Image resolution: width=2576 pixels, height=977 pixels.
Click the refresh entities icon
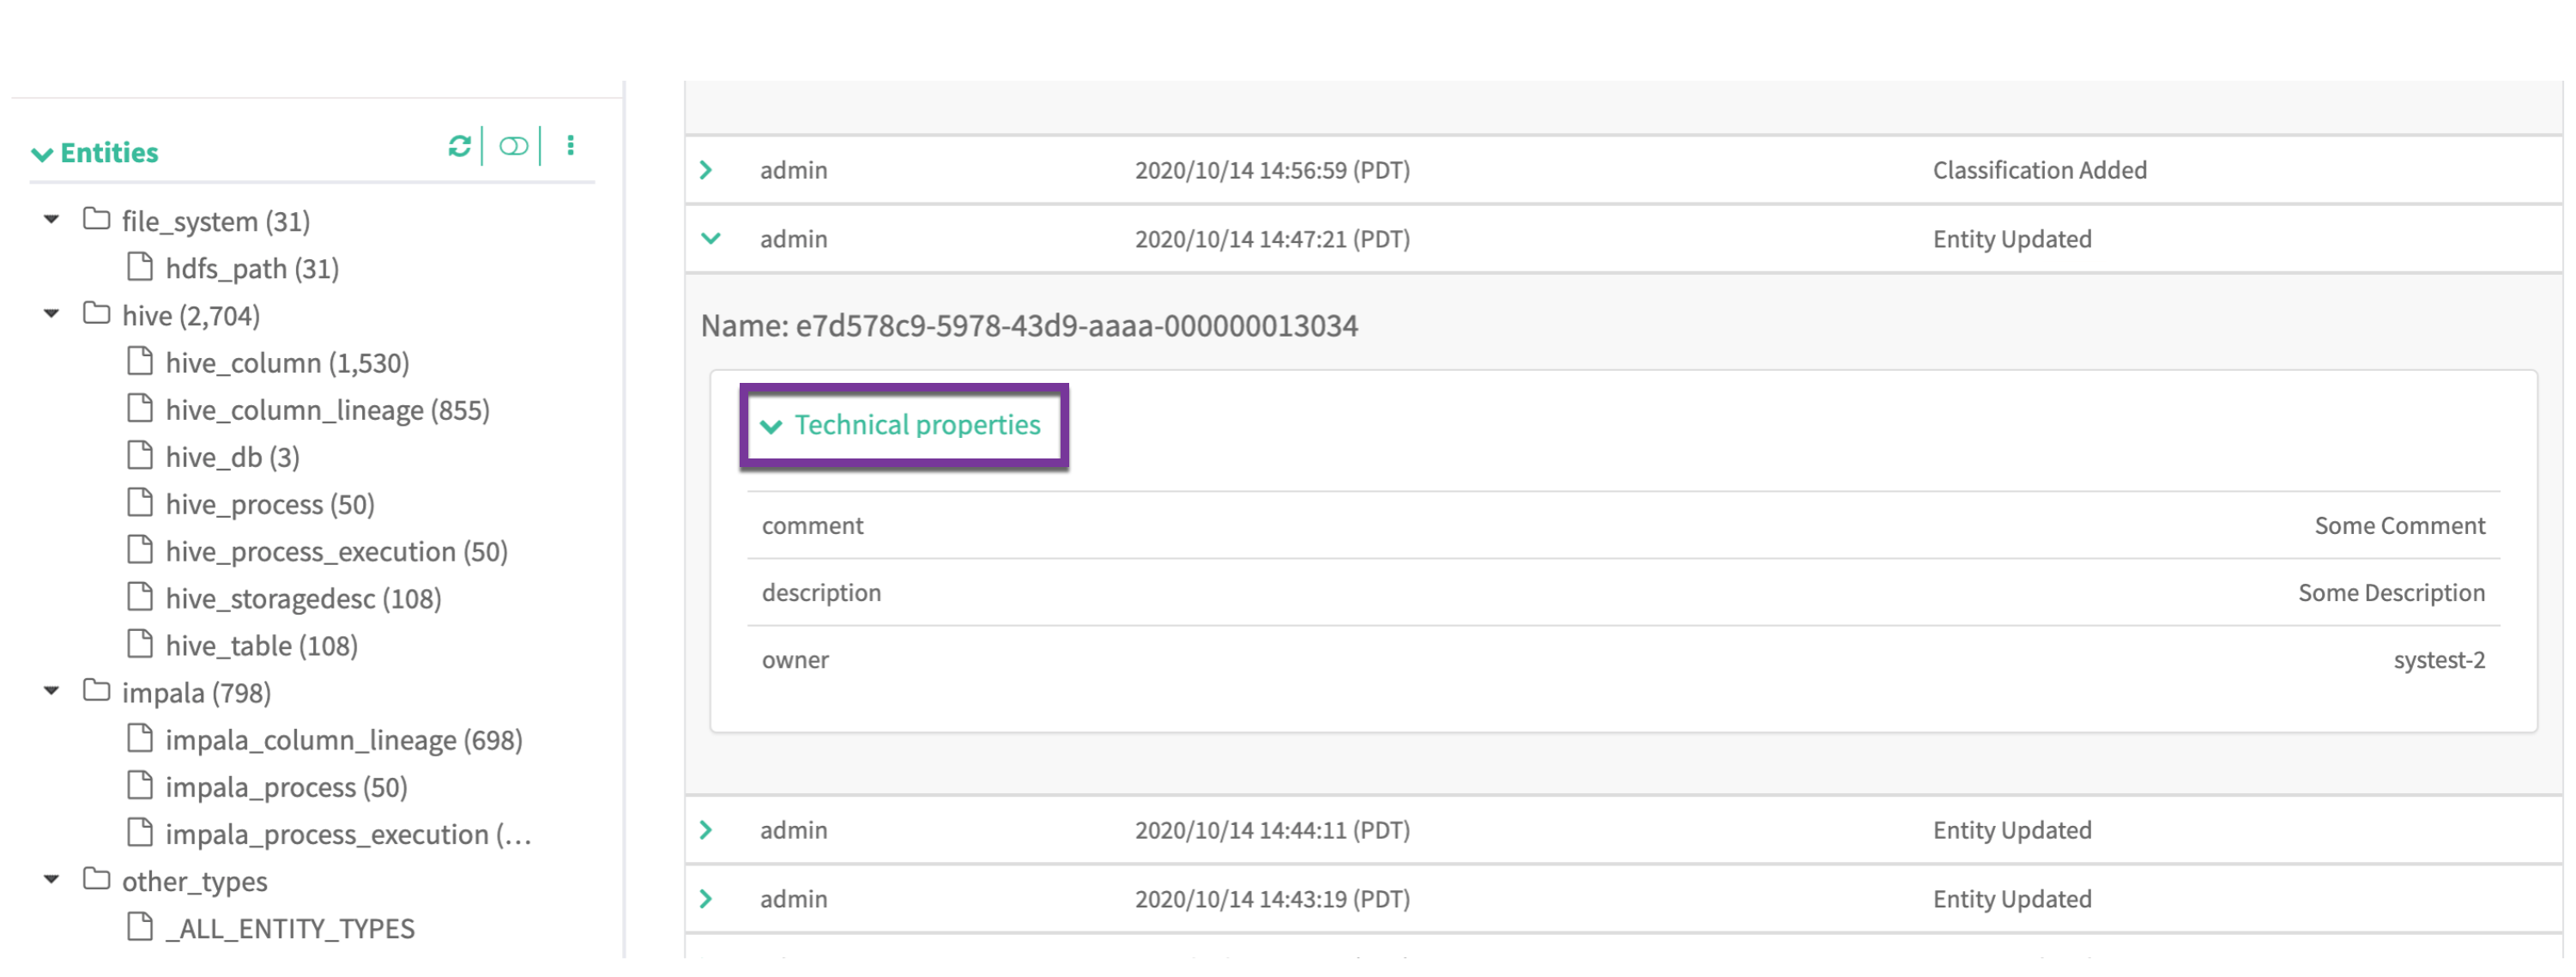(x=459, y=147)
